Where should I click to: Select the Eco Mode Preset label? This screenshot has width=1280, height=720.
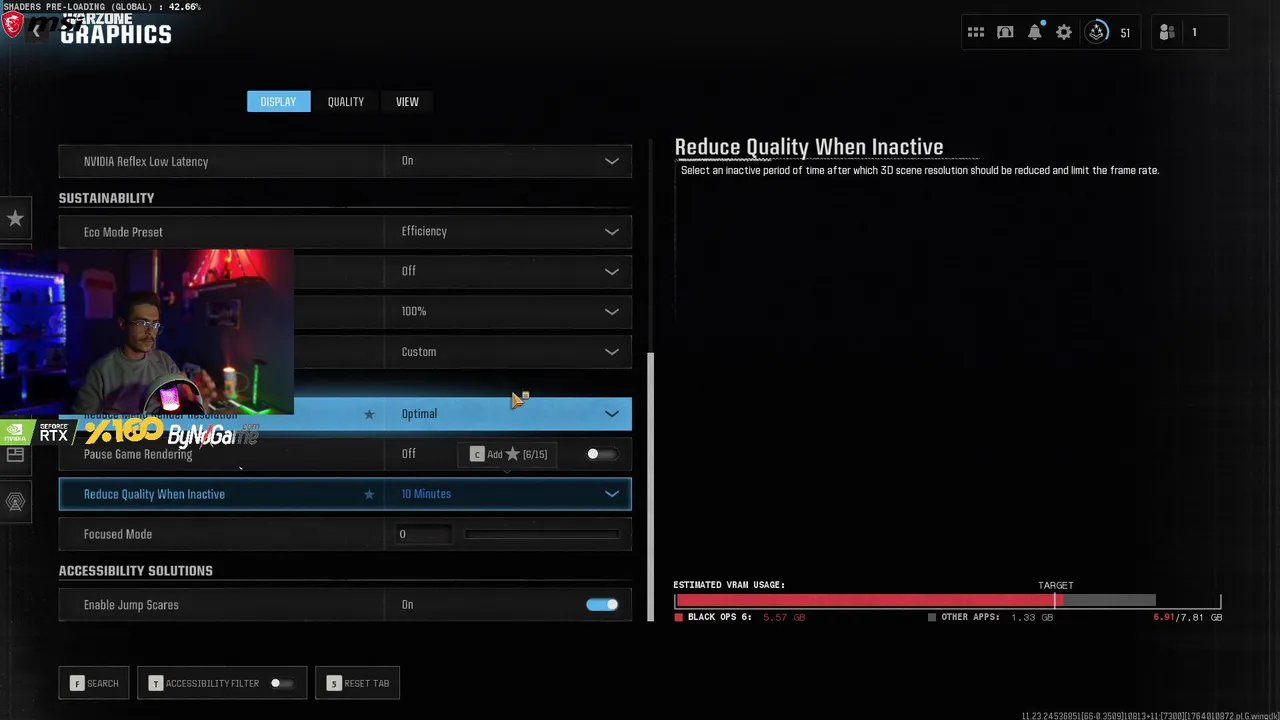click(123, 232)
